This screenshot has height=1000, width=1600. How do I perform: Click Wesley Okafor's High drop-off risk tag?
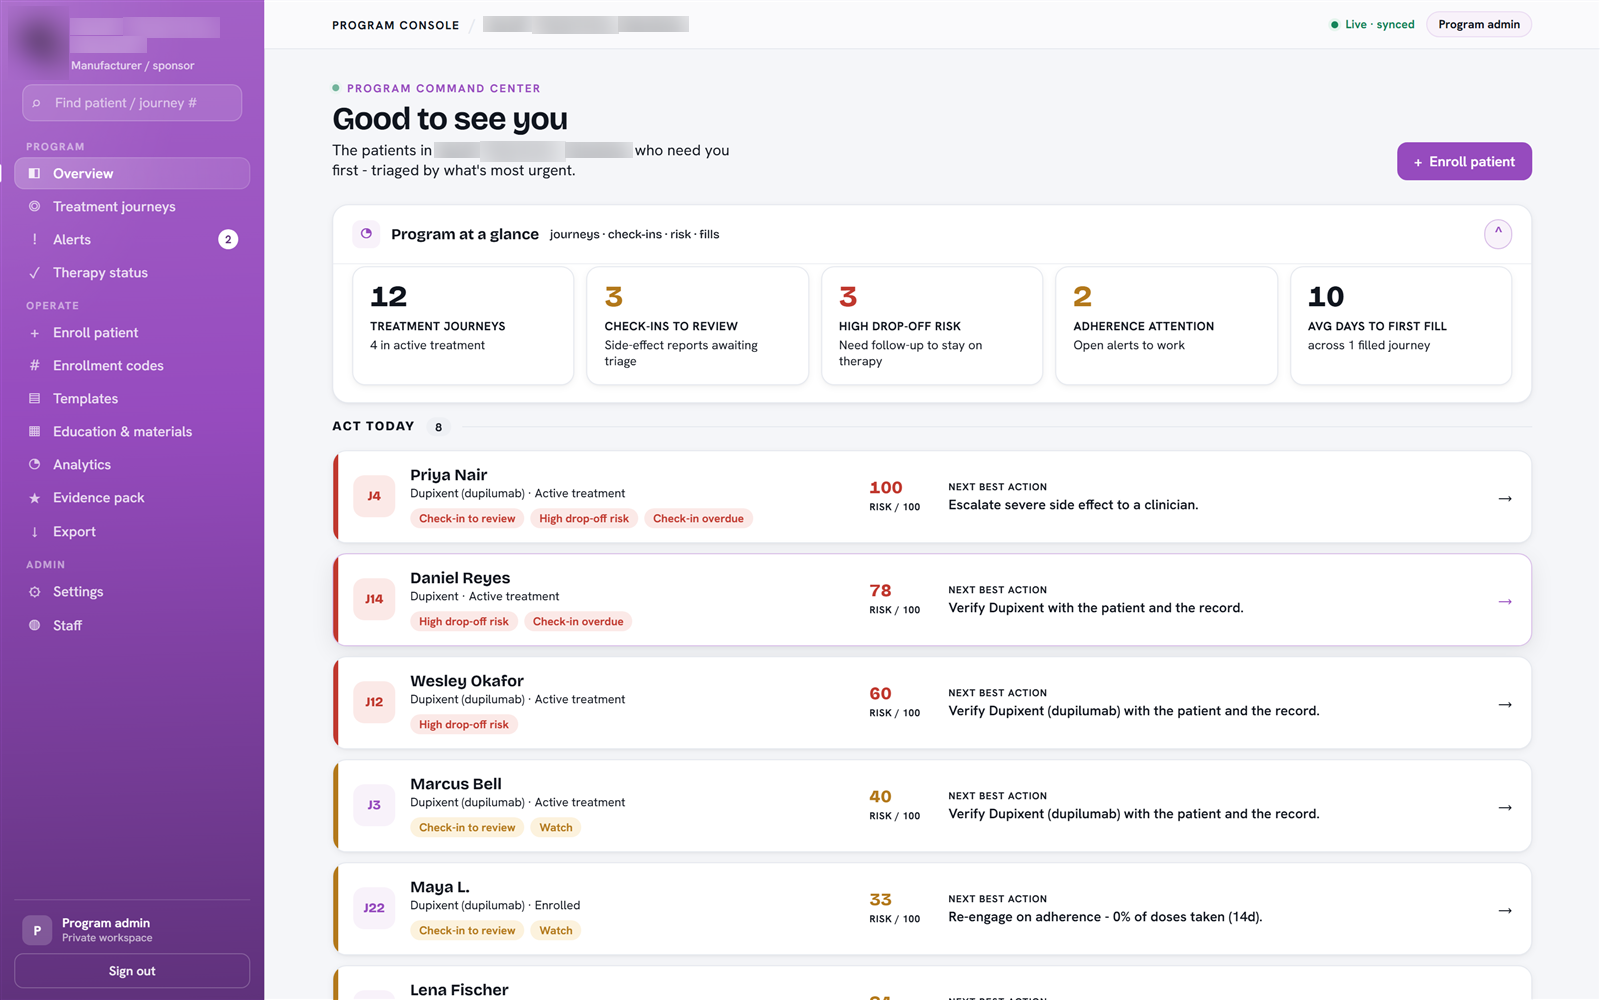(x=464, y=724)
